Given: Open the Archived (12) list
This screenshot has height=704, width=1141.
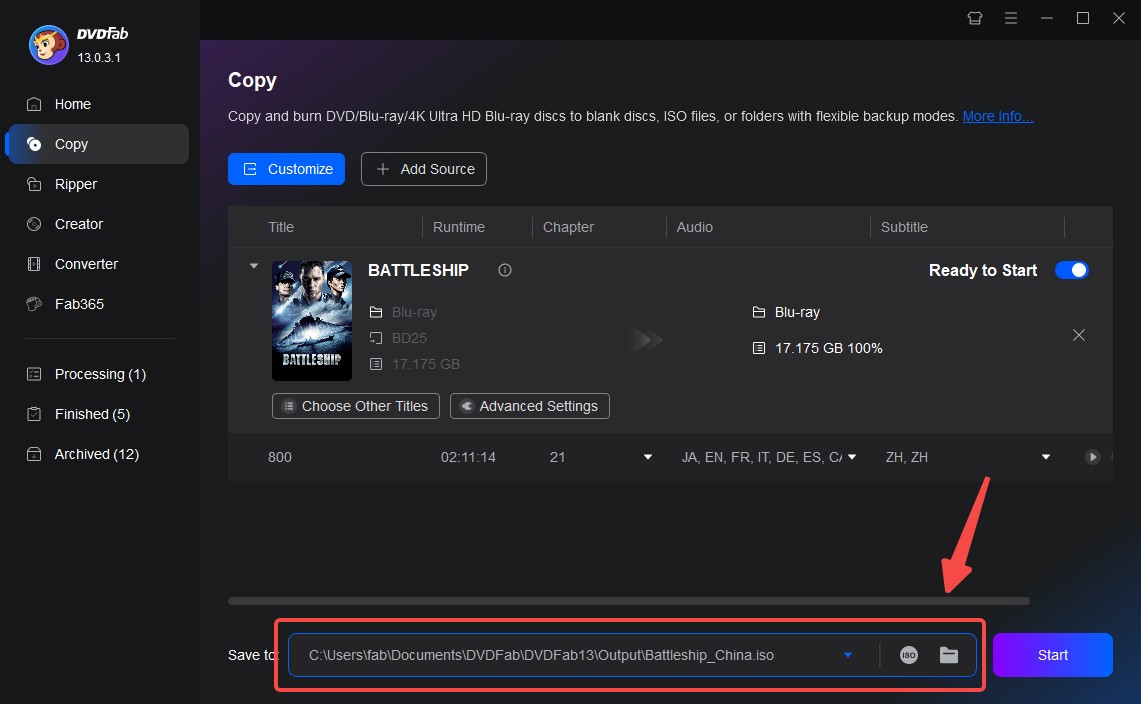Looking at the screenshot, I should 95,454.
